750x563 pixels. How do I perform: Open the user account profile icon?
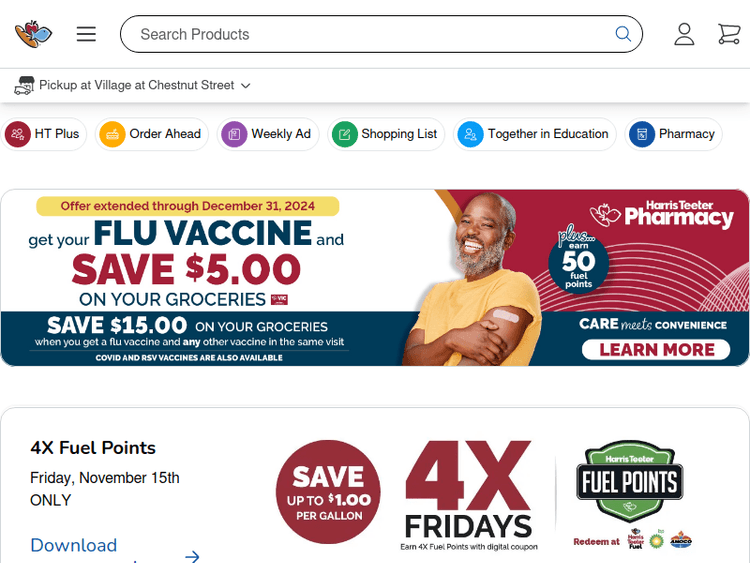684,34
